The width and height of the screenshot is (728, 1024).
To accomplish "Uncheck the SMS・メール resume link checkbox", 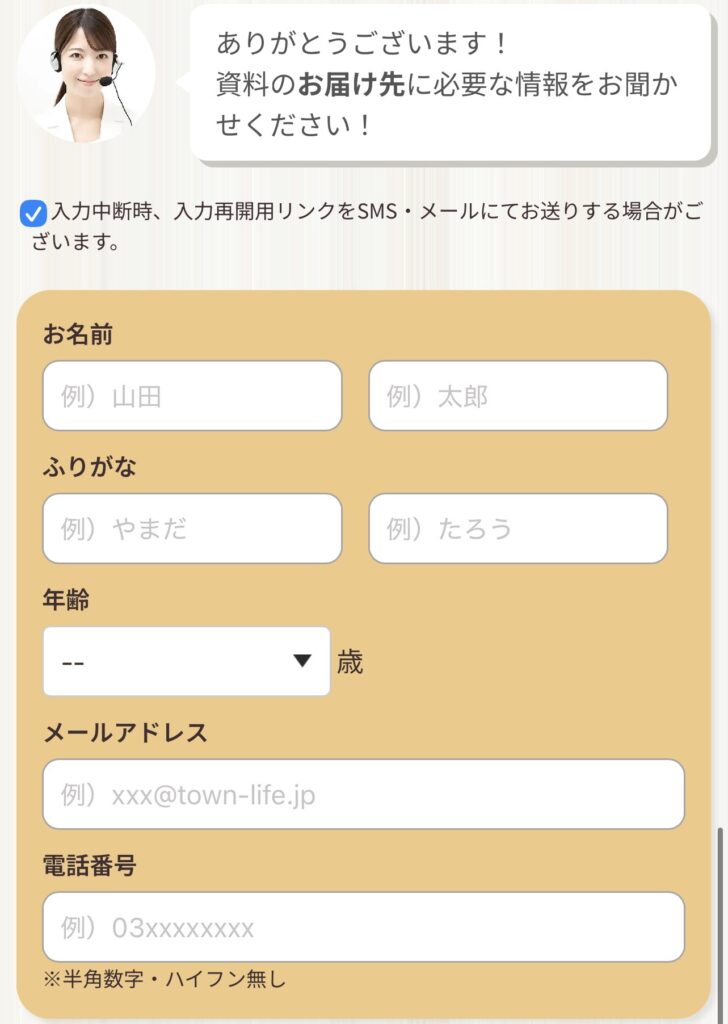I will (x=33, y=212).
